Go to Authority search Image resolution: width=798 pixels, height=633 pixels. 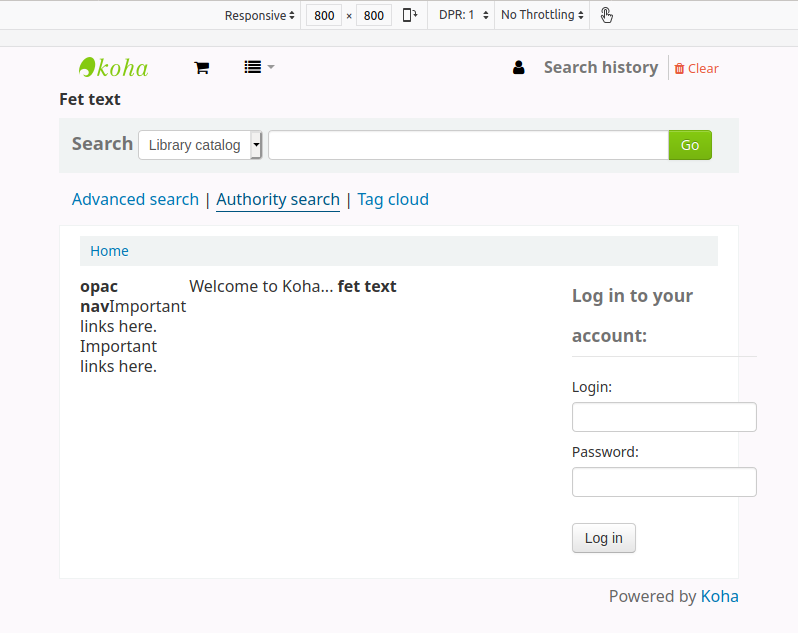click(277, 199)
